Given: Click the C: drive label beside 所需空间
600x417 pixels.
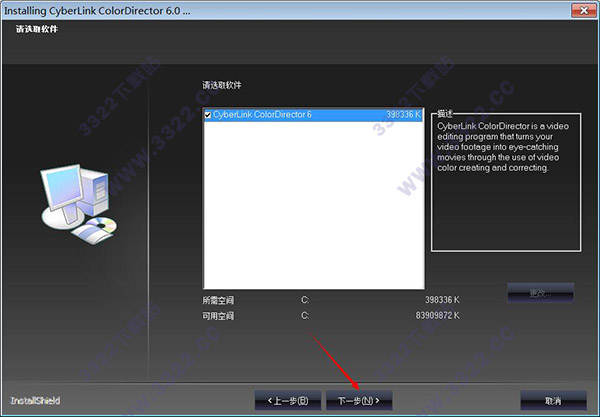Looking at the screenshot, I should (305, 300).
